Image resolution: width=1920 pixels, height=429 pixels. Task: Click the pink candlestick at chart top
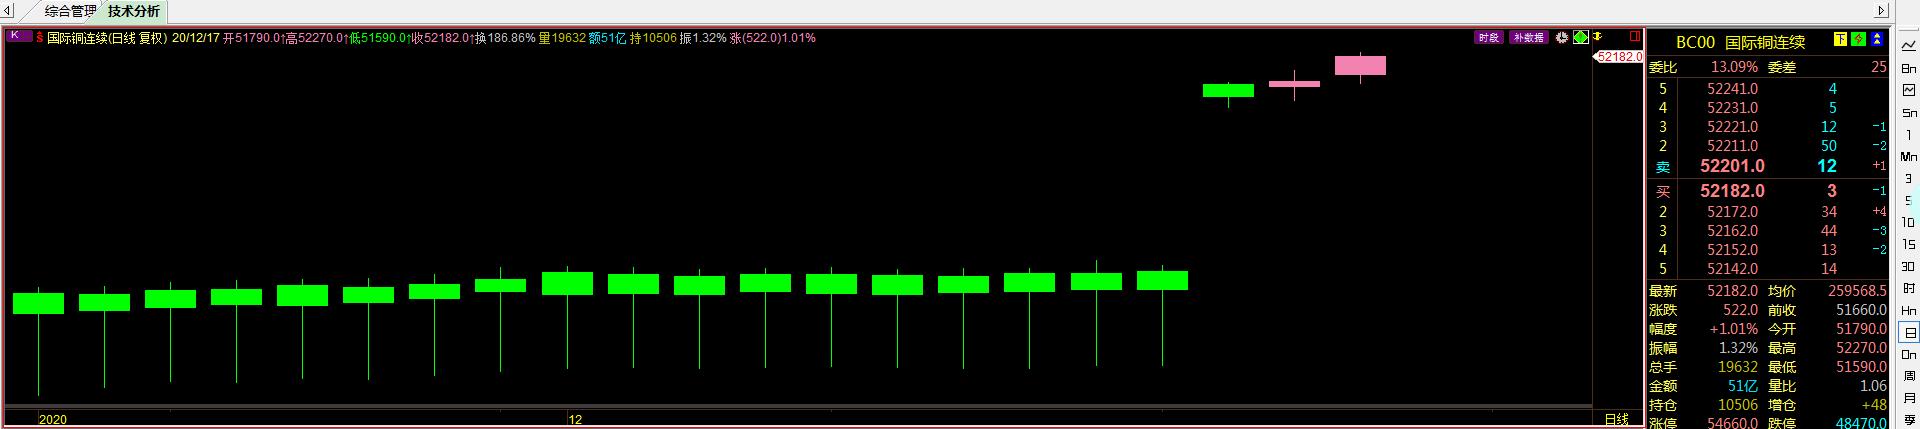1360,66
